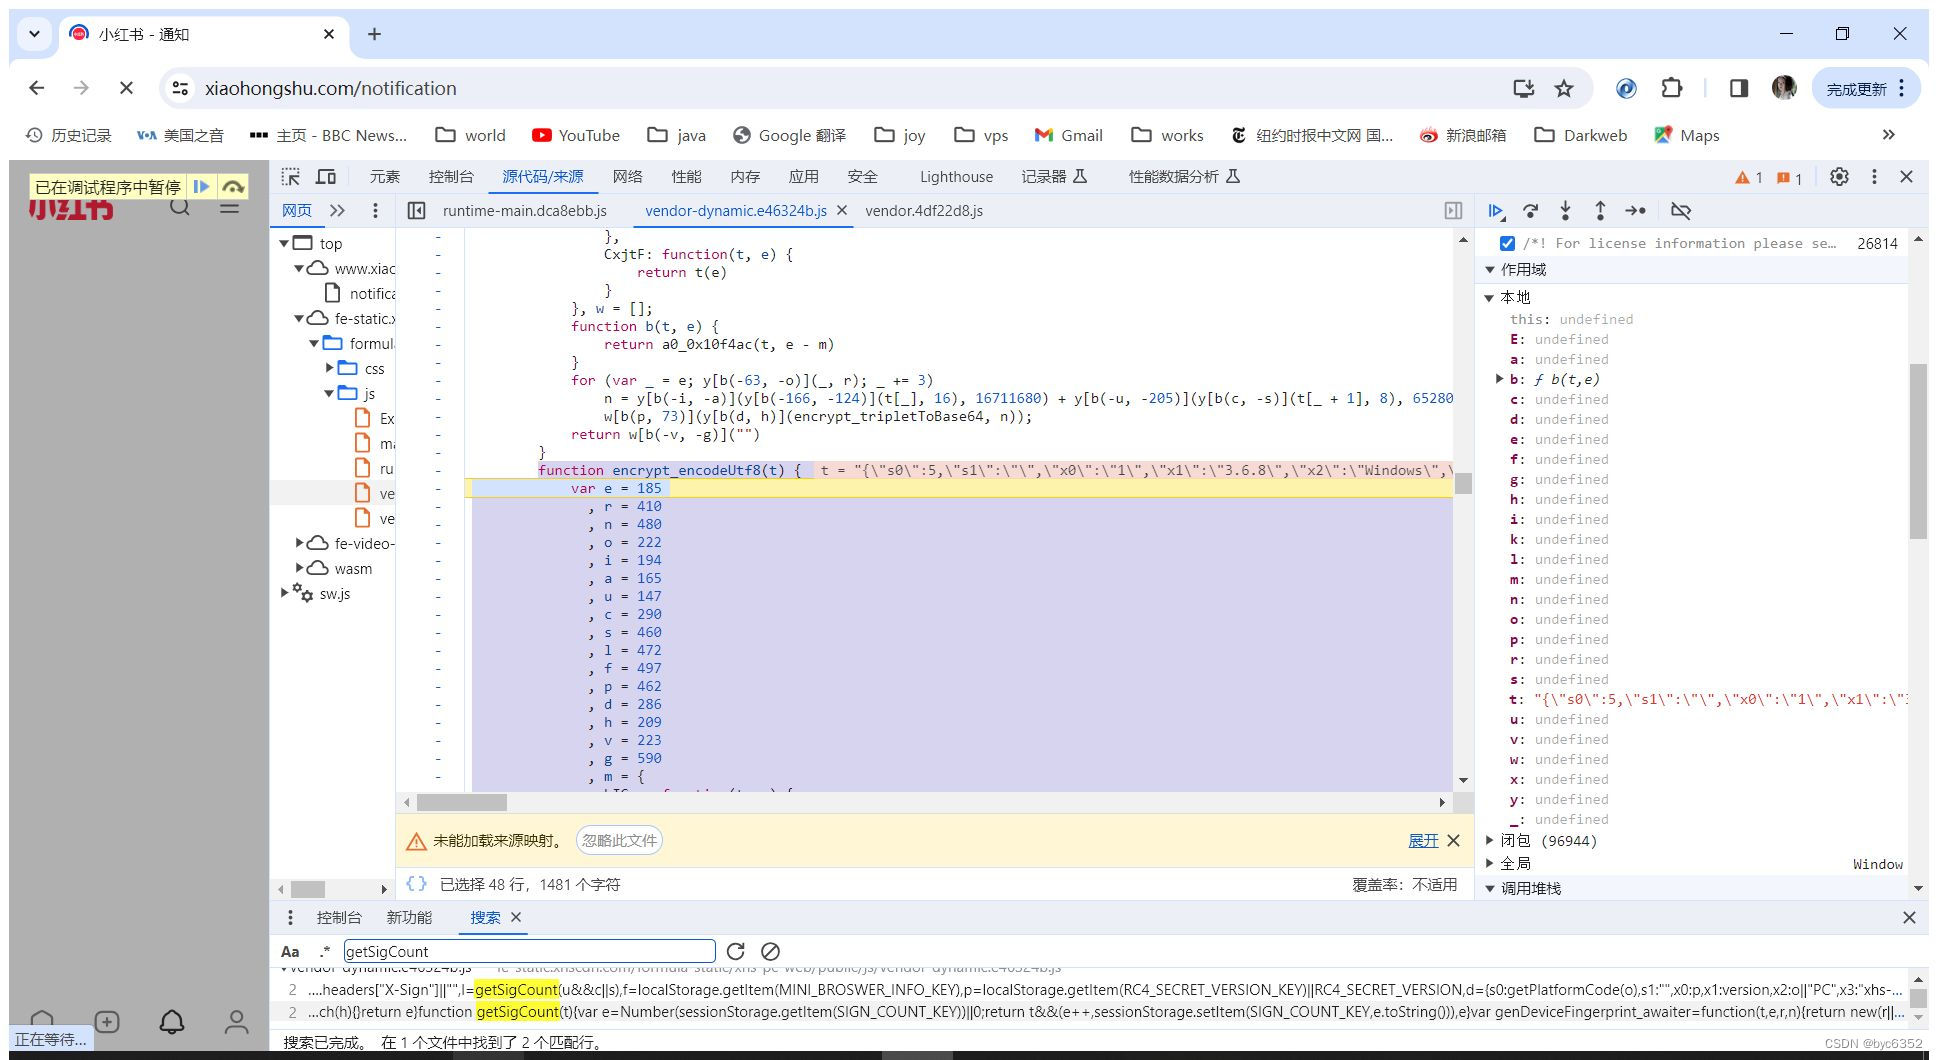Enable regex mode in the search bar

(x=325, y=951)
